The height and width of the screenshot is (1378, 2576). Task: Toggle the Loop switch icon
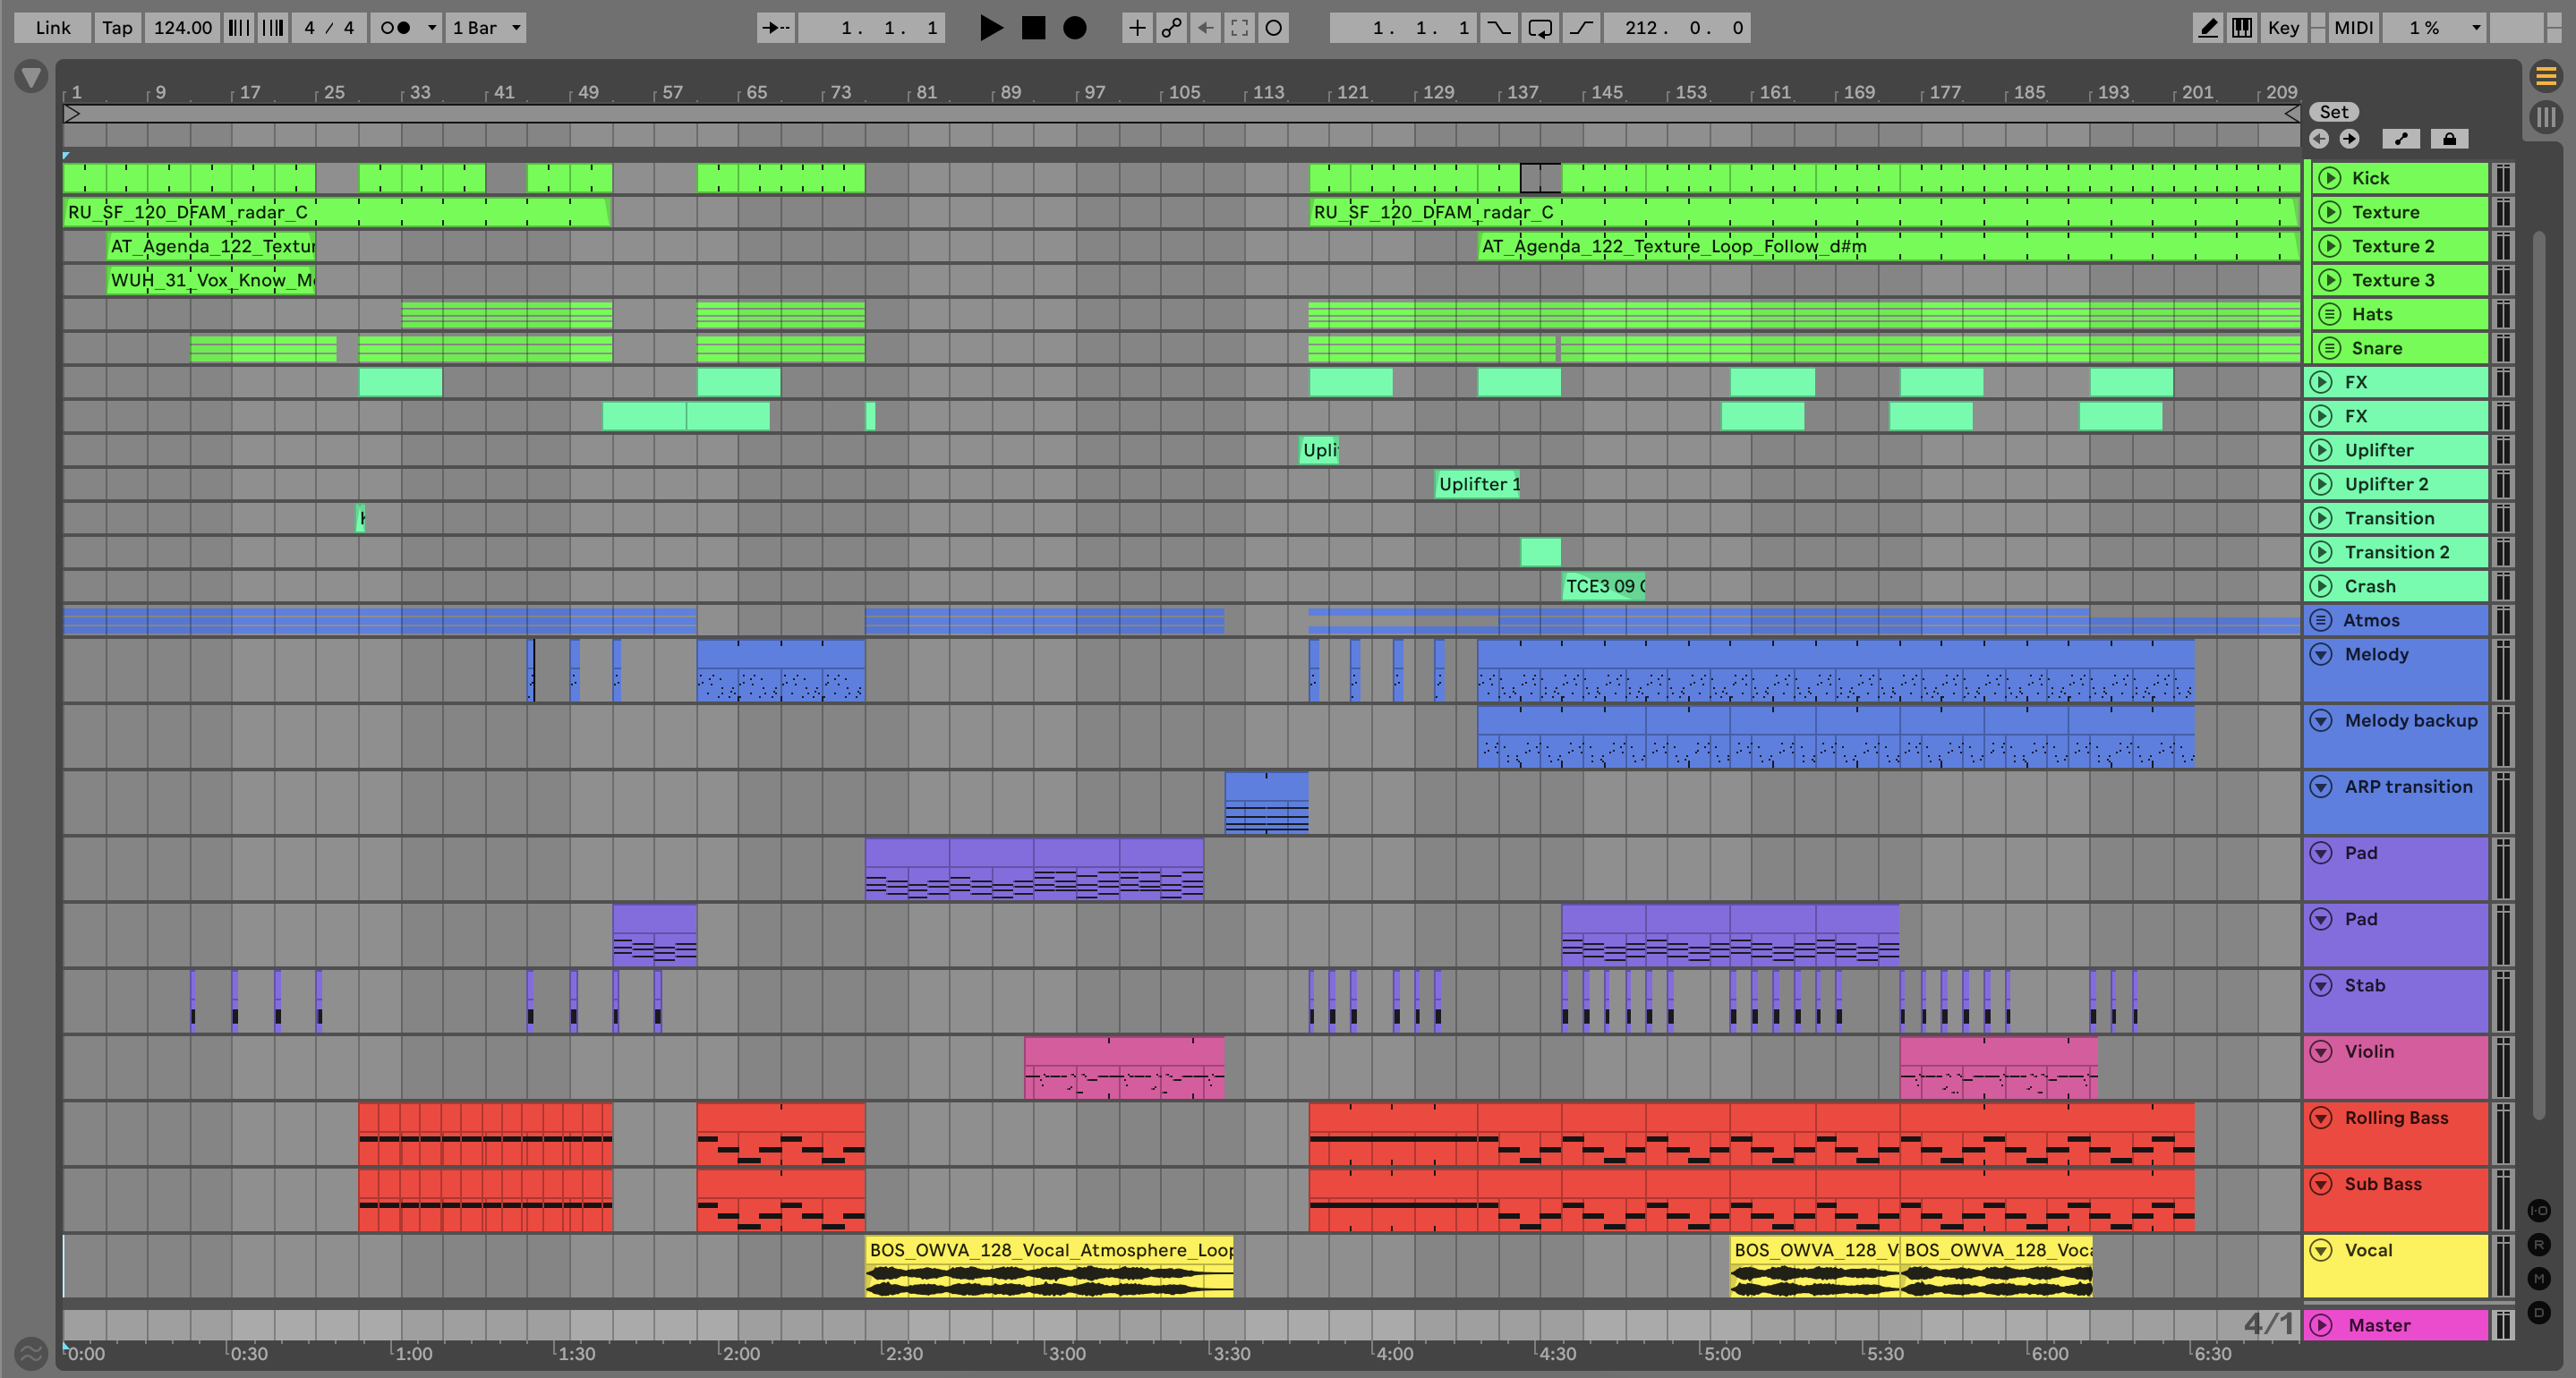(1540, 28)
